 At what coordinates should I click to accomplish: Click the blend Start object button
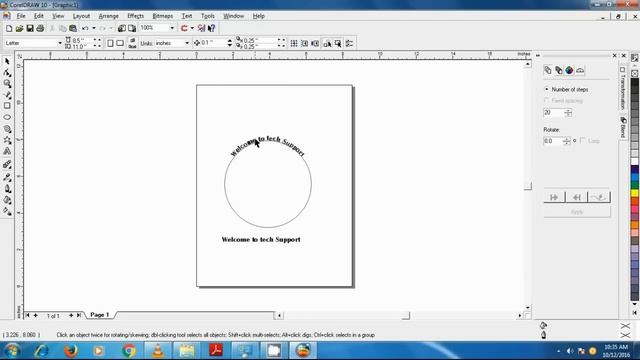(x=554, y=197)
